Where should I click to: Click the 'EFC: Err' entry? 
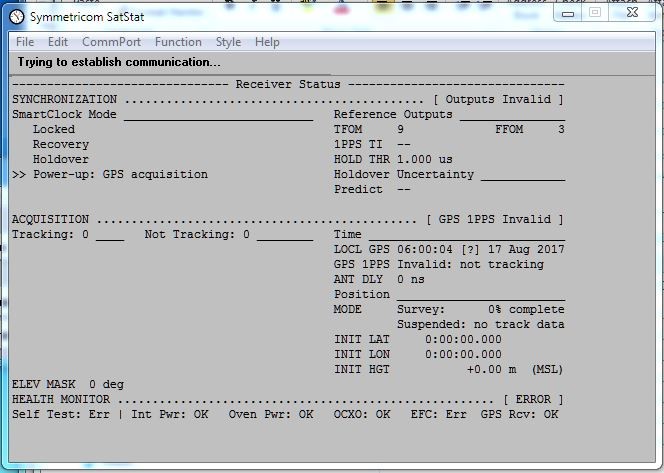[x=439, y=415]
